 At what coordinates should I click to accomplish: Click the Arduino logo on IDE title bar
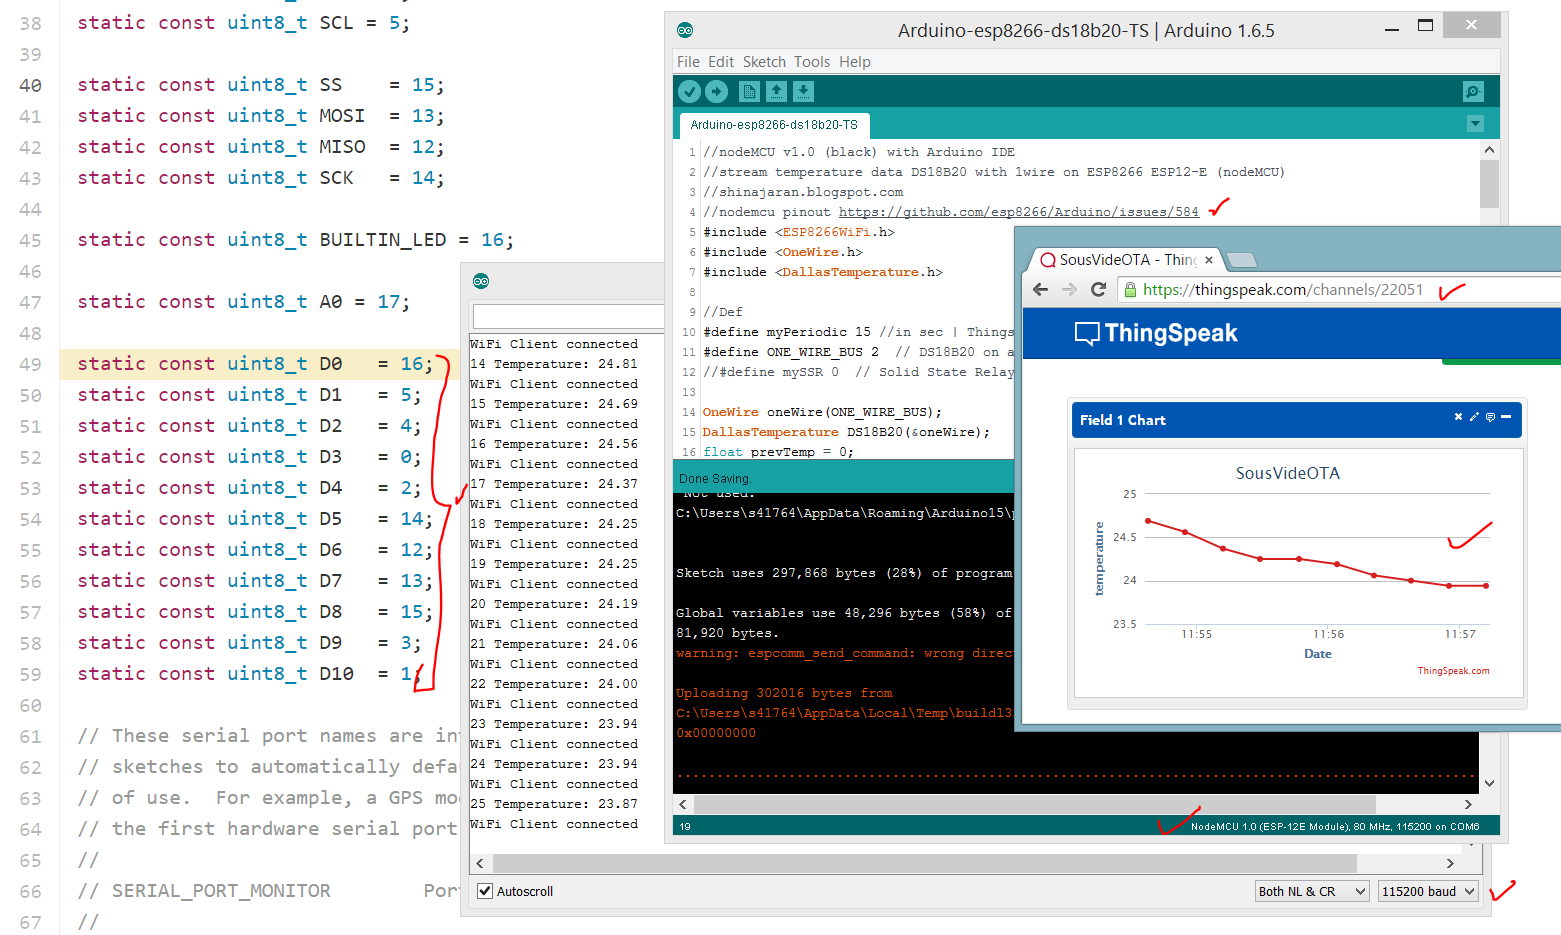[x=685, y=30]
